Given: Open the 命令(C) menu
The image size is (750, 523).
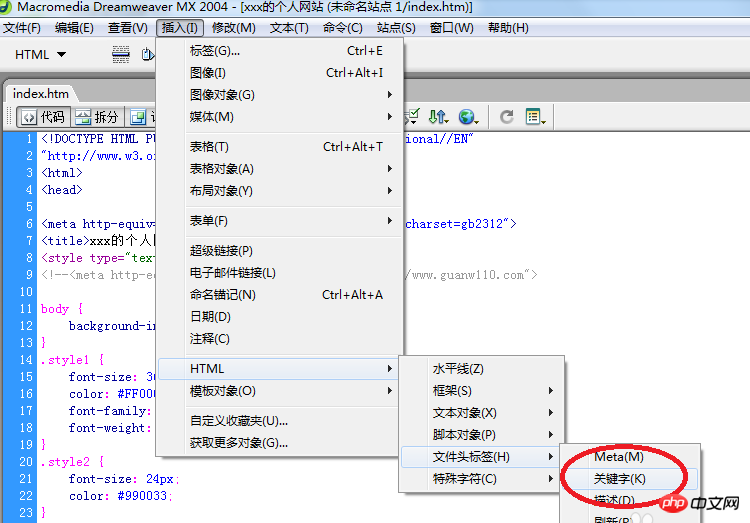Looking at the screenshot, I should click(342, 28).
